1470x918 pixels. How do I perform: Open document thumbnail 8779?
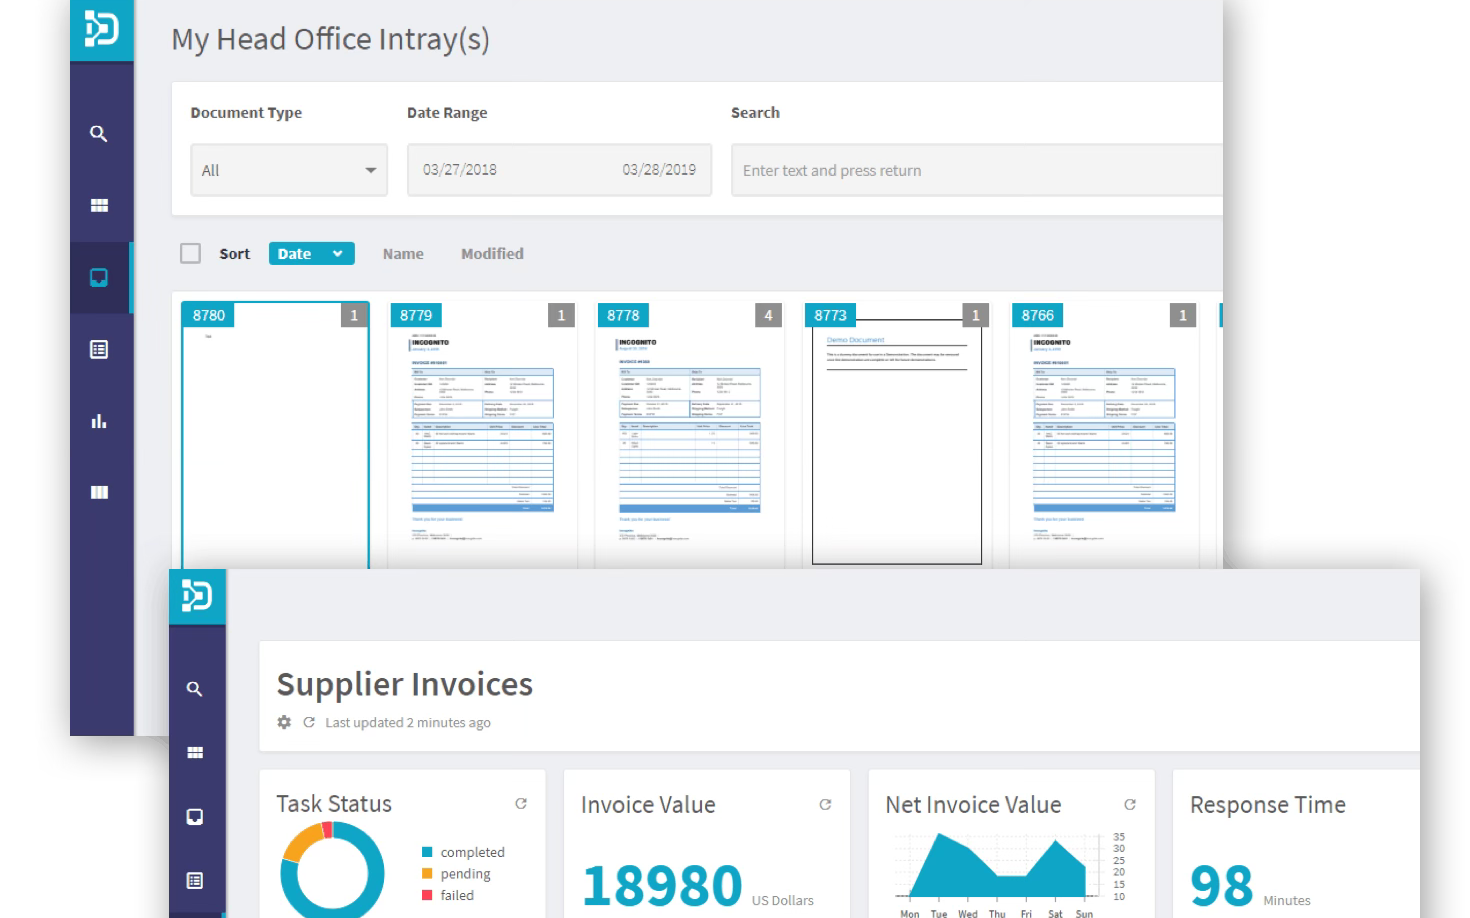(x=482, y=435)
